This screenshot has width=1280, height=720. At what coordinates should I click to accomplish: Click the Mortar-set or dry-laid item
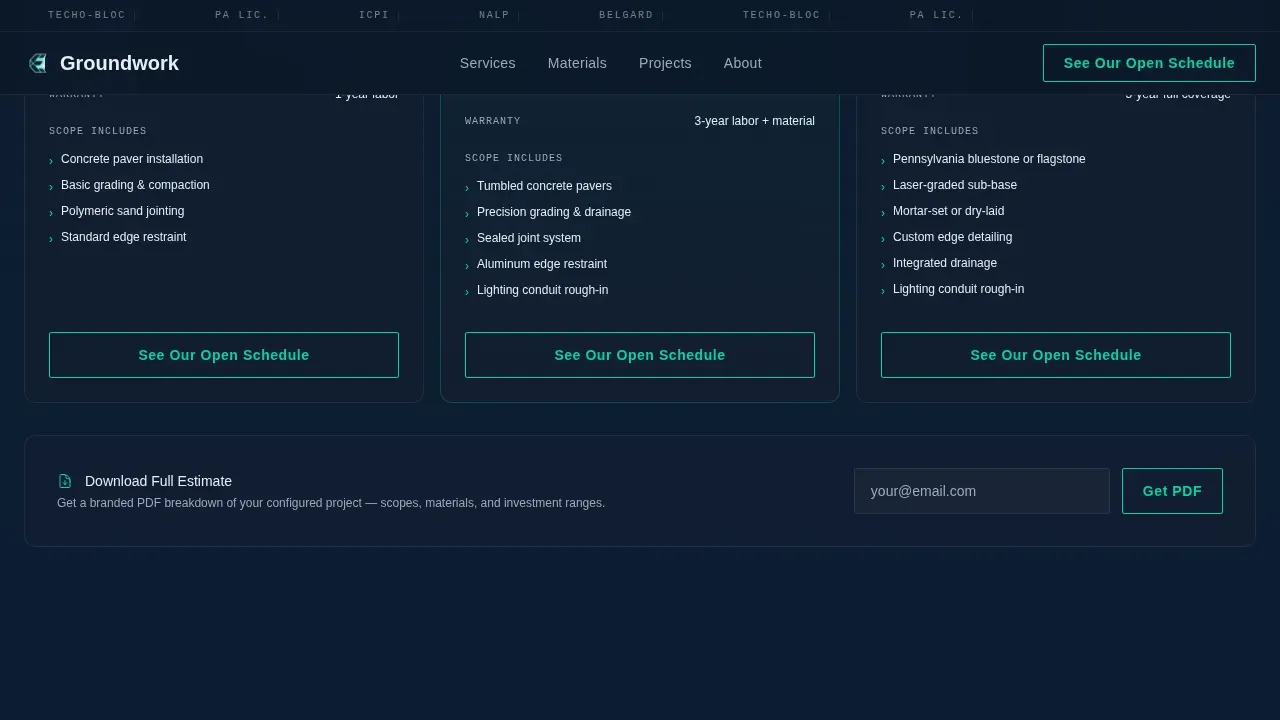click(948, 211)
